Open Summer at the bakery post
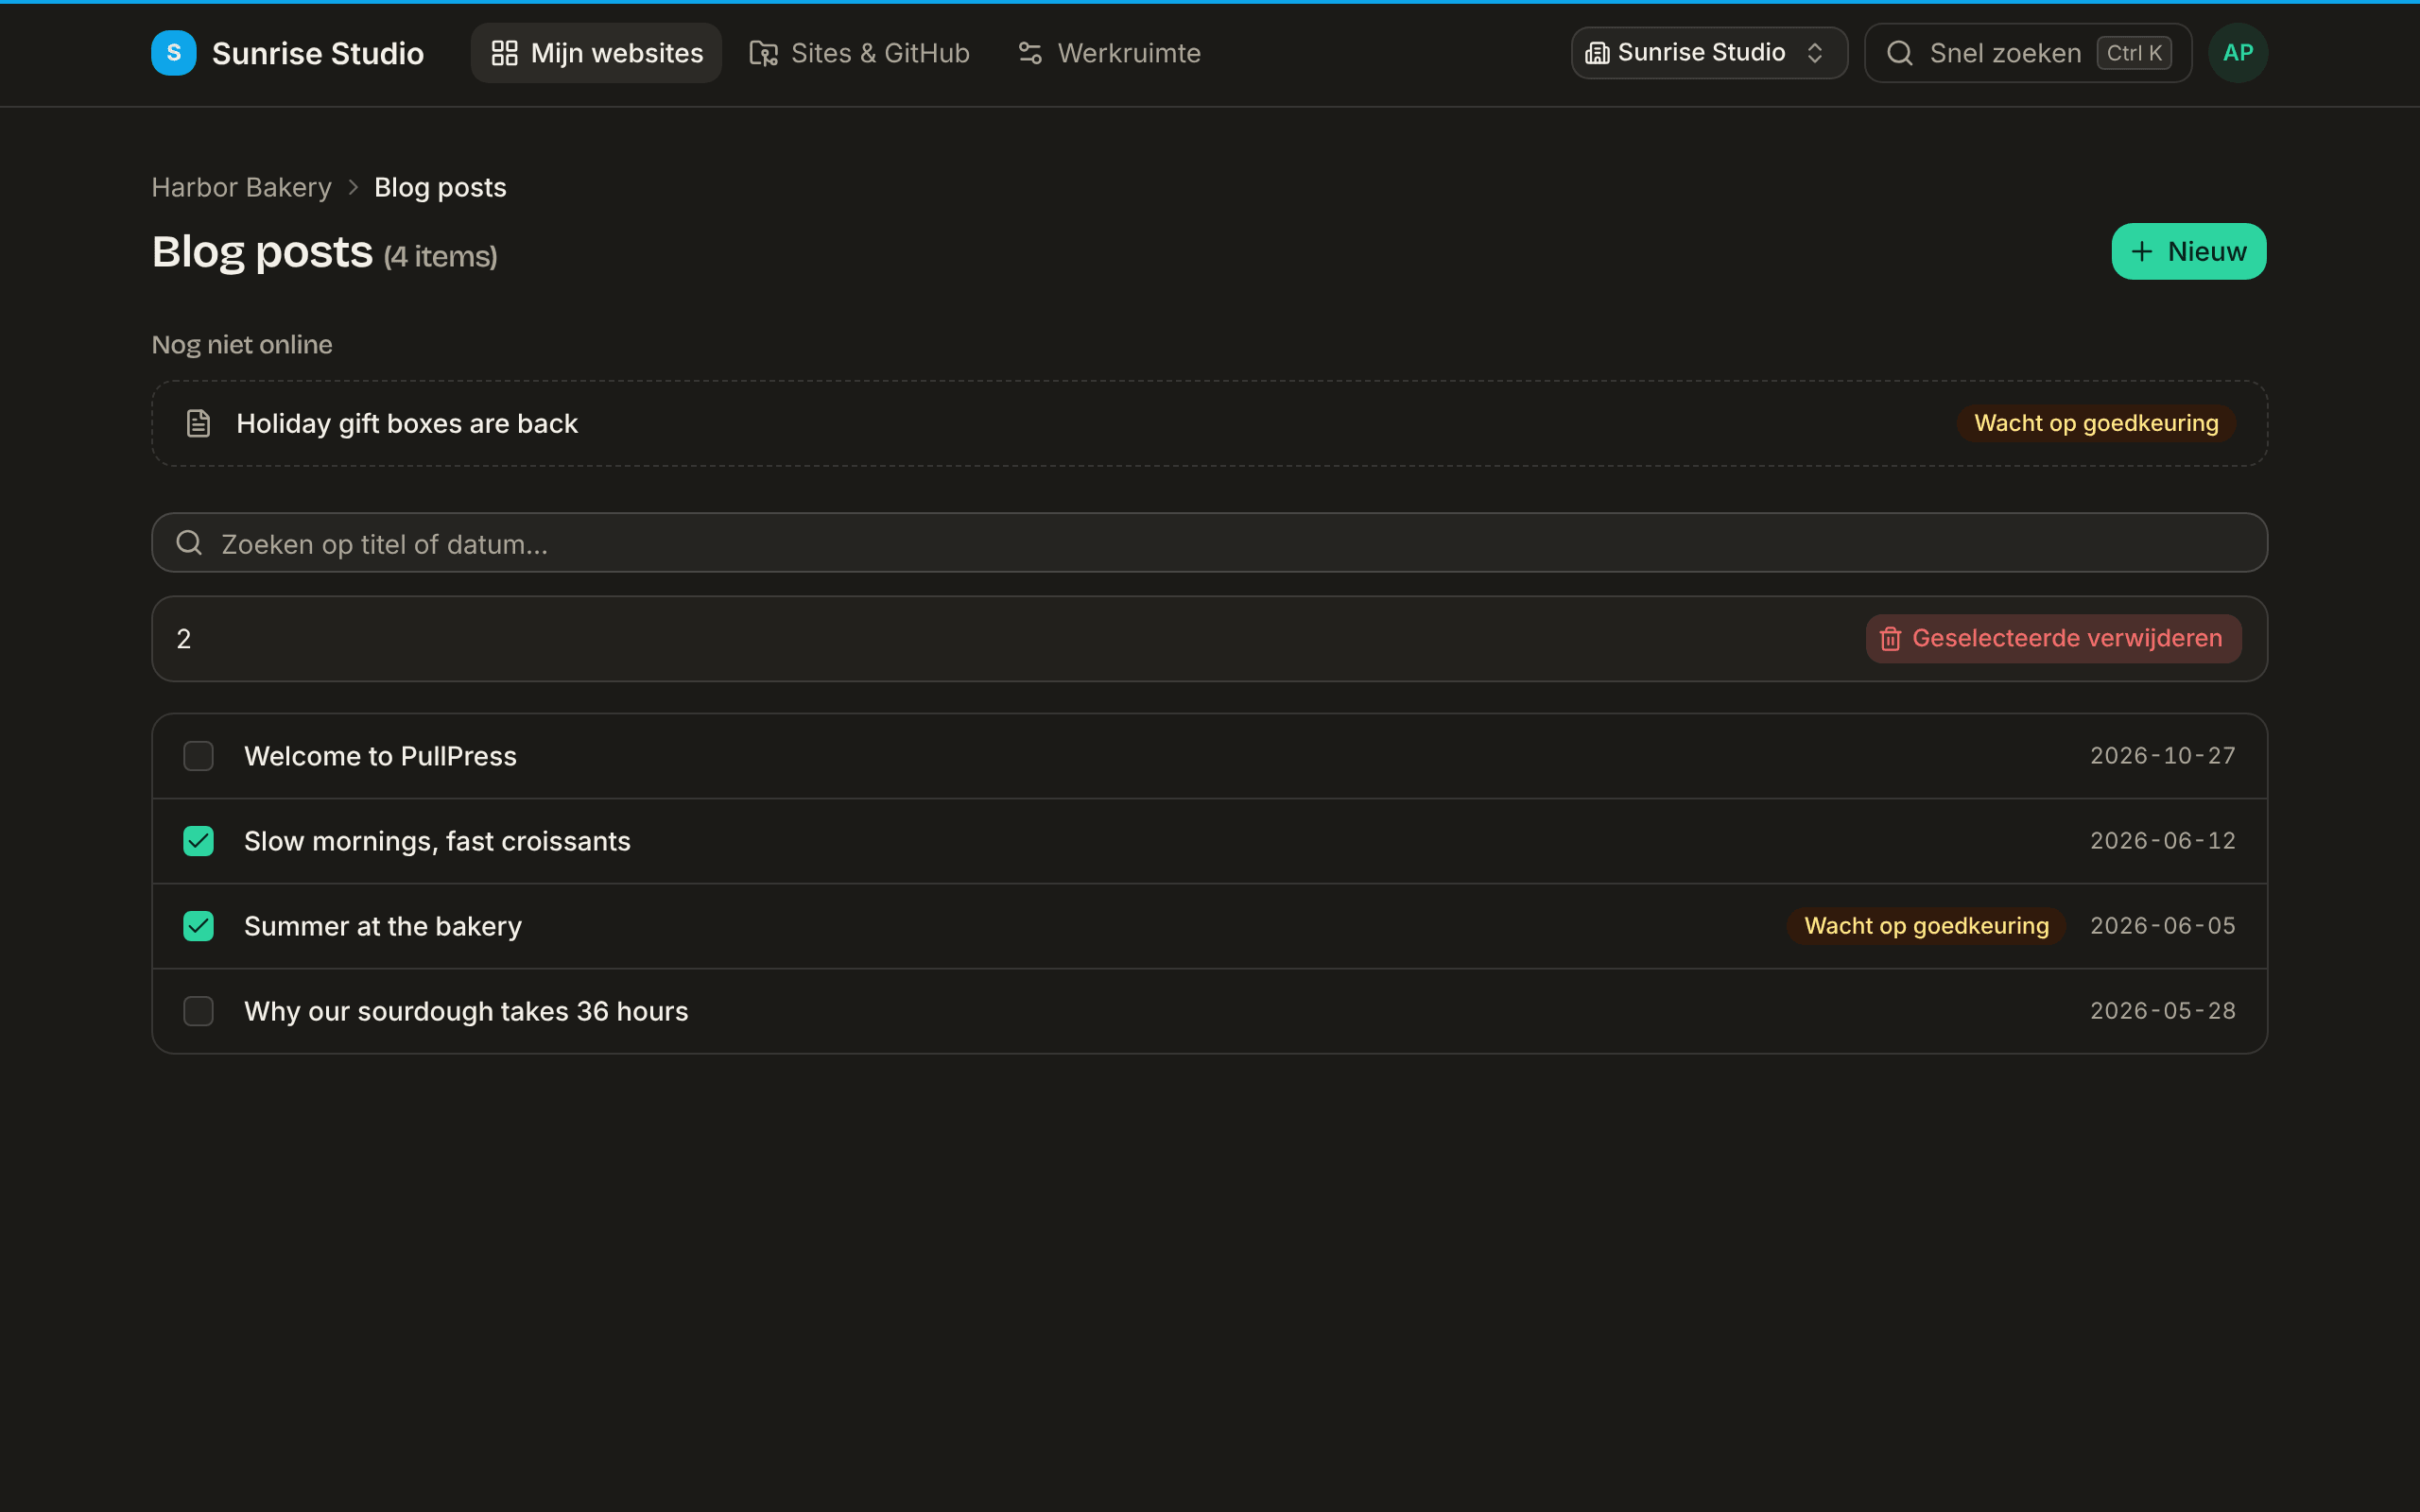Viewport: 2420px width, 1512px height. [x=383, y=926]
